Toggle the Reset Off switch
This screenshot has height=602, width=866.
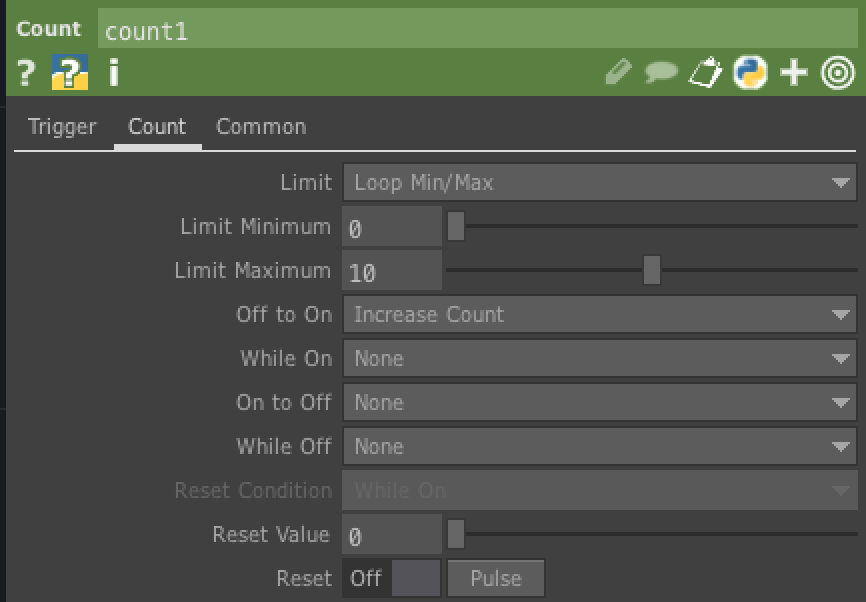coord(392,579)
